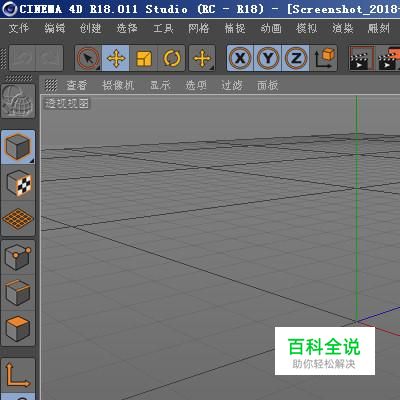
Task: Switch the coordinate system cube icon
Action: (x=323, y=58)
